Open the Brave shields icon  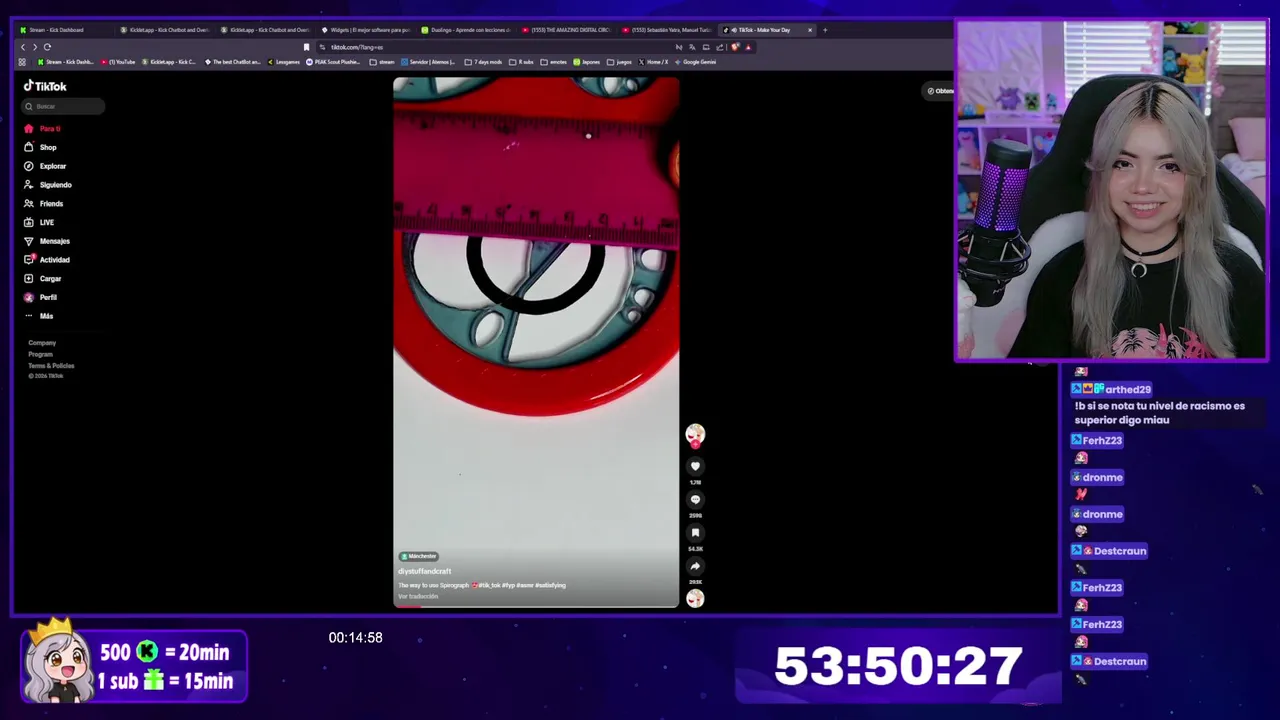735,47
